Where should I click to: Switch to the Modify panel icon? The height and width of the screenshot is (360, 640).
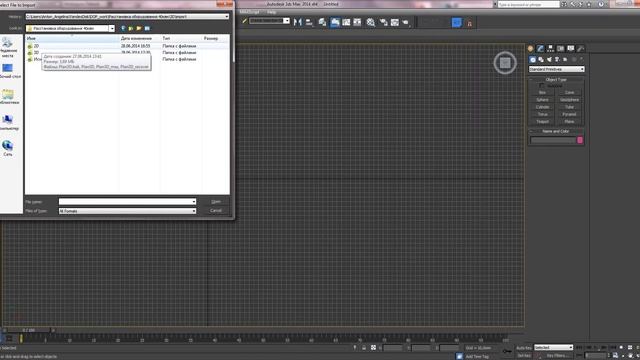coord(540,48)
